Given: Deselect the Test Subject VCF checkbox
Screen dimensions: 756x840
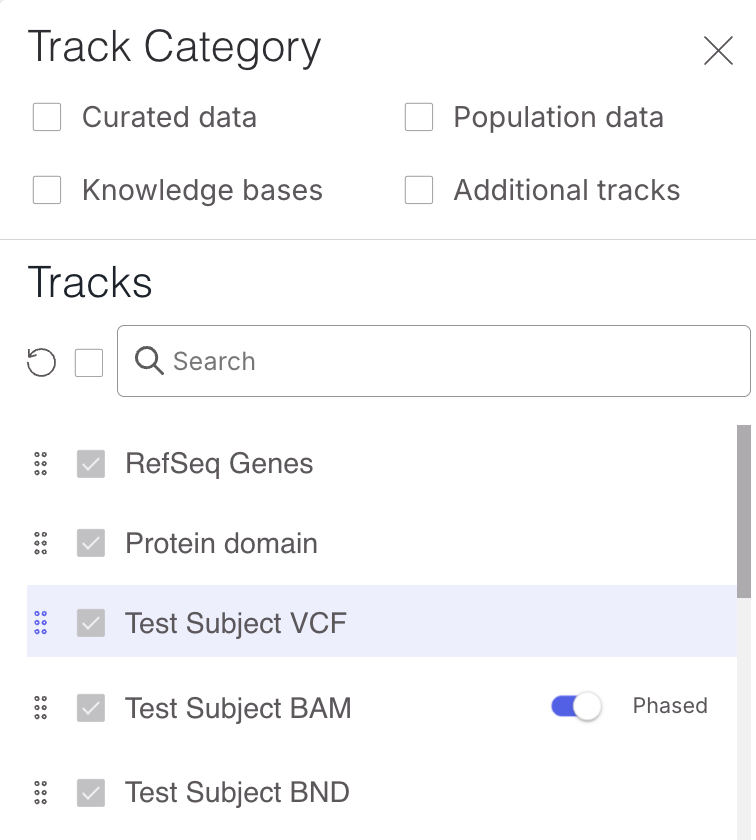Looking at the screenshot, I should tap(91, 623).
